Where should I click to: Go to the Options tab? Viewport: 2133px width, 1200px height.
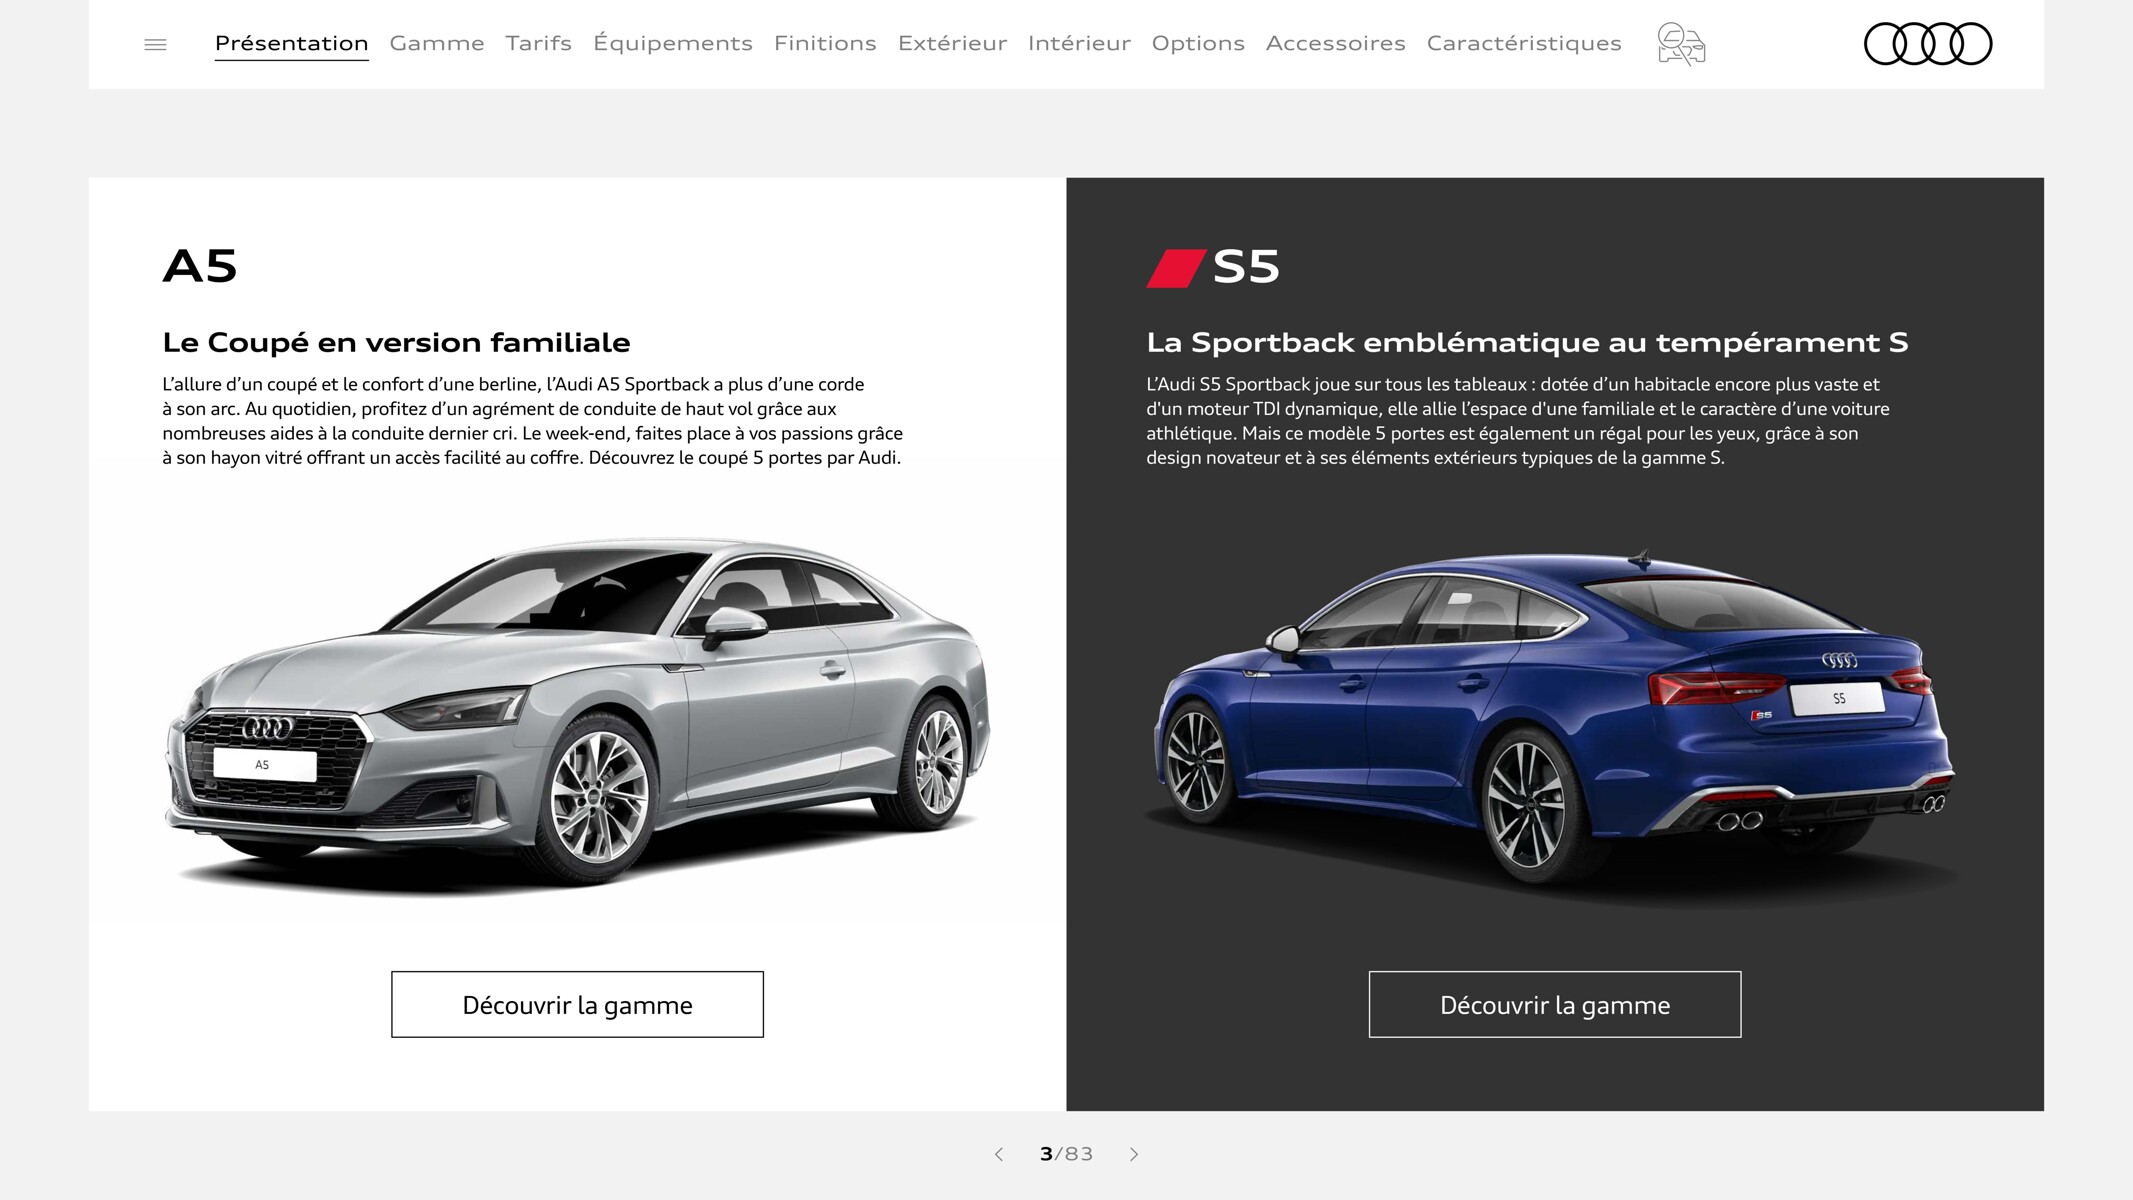click(x=1198, y=43)
